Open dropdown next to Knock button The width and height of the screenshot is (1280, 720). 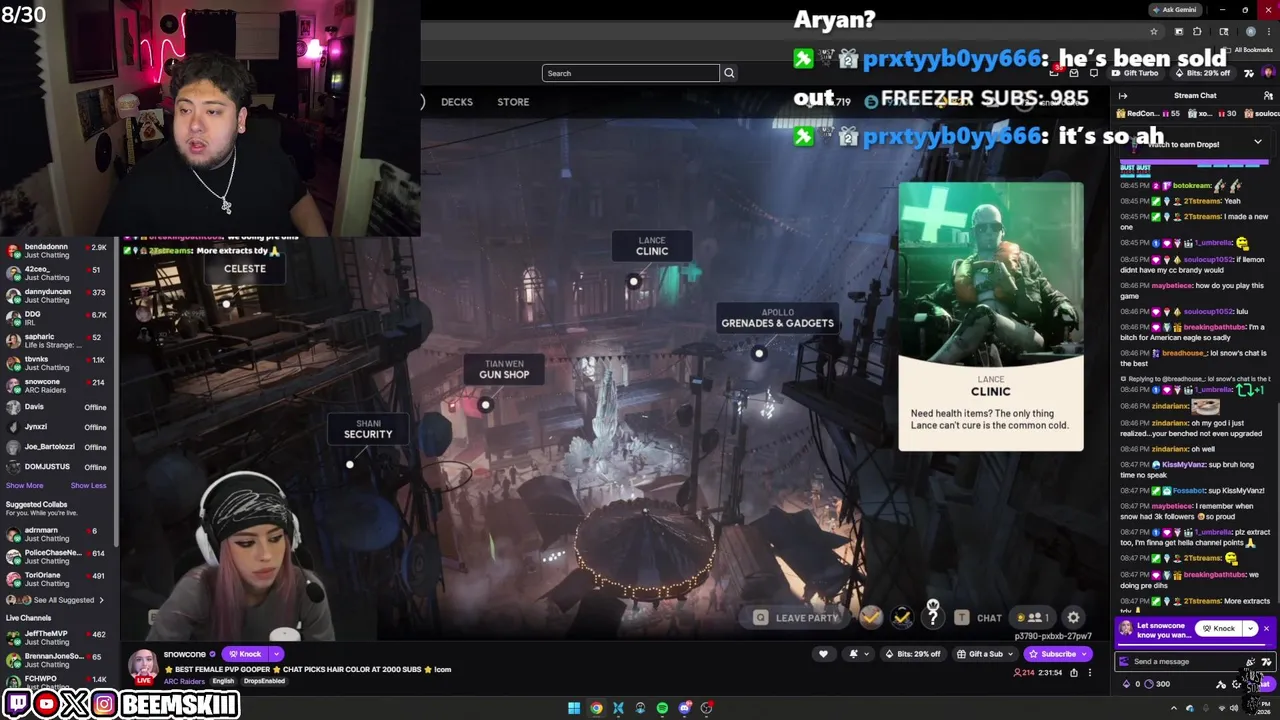(276, 654)
